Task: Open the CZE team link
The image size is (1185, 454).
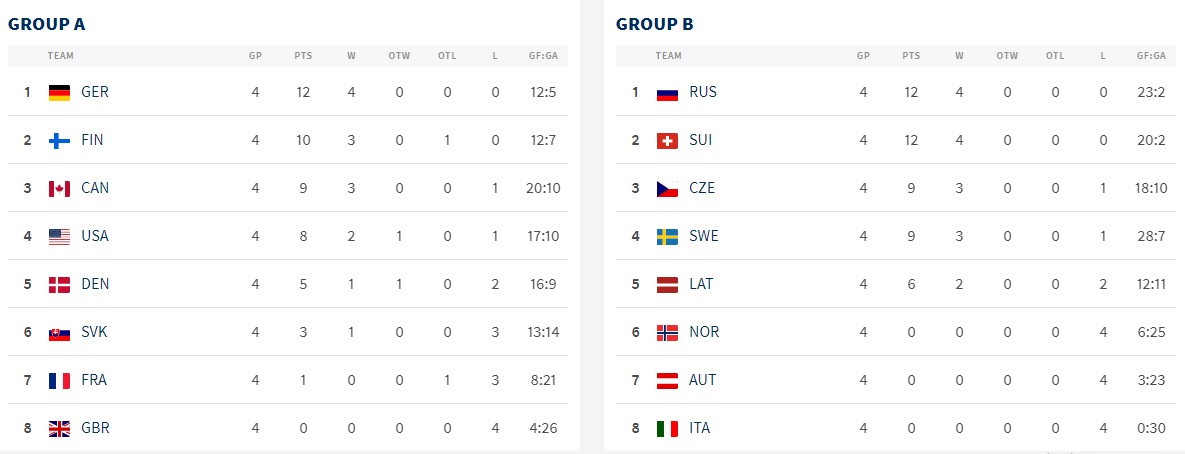Action: [702, 188]
